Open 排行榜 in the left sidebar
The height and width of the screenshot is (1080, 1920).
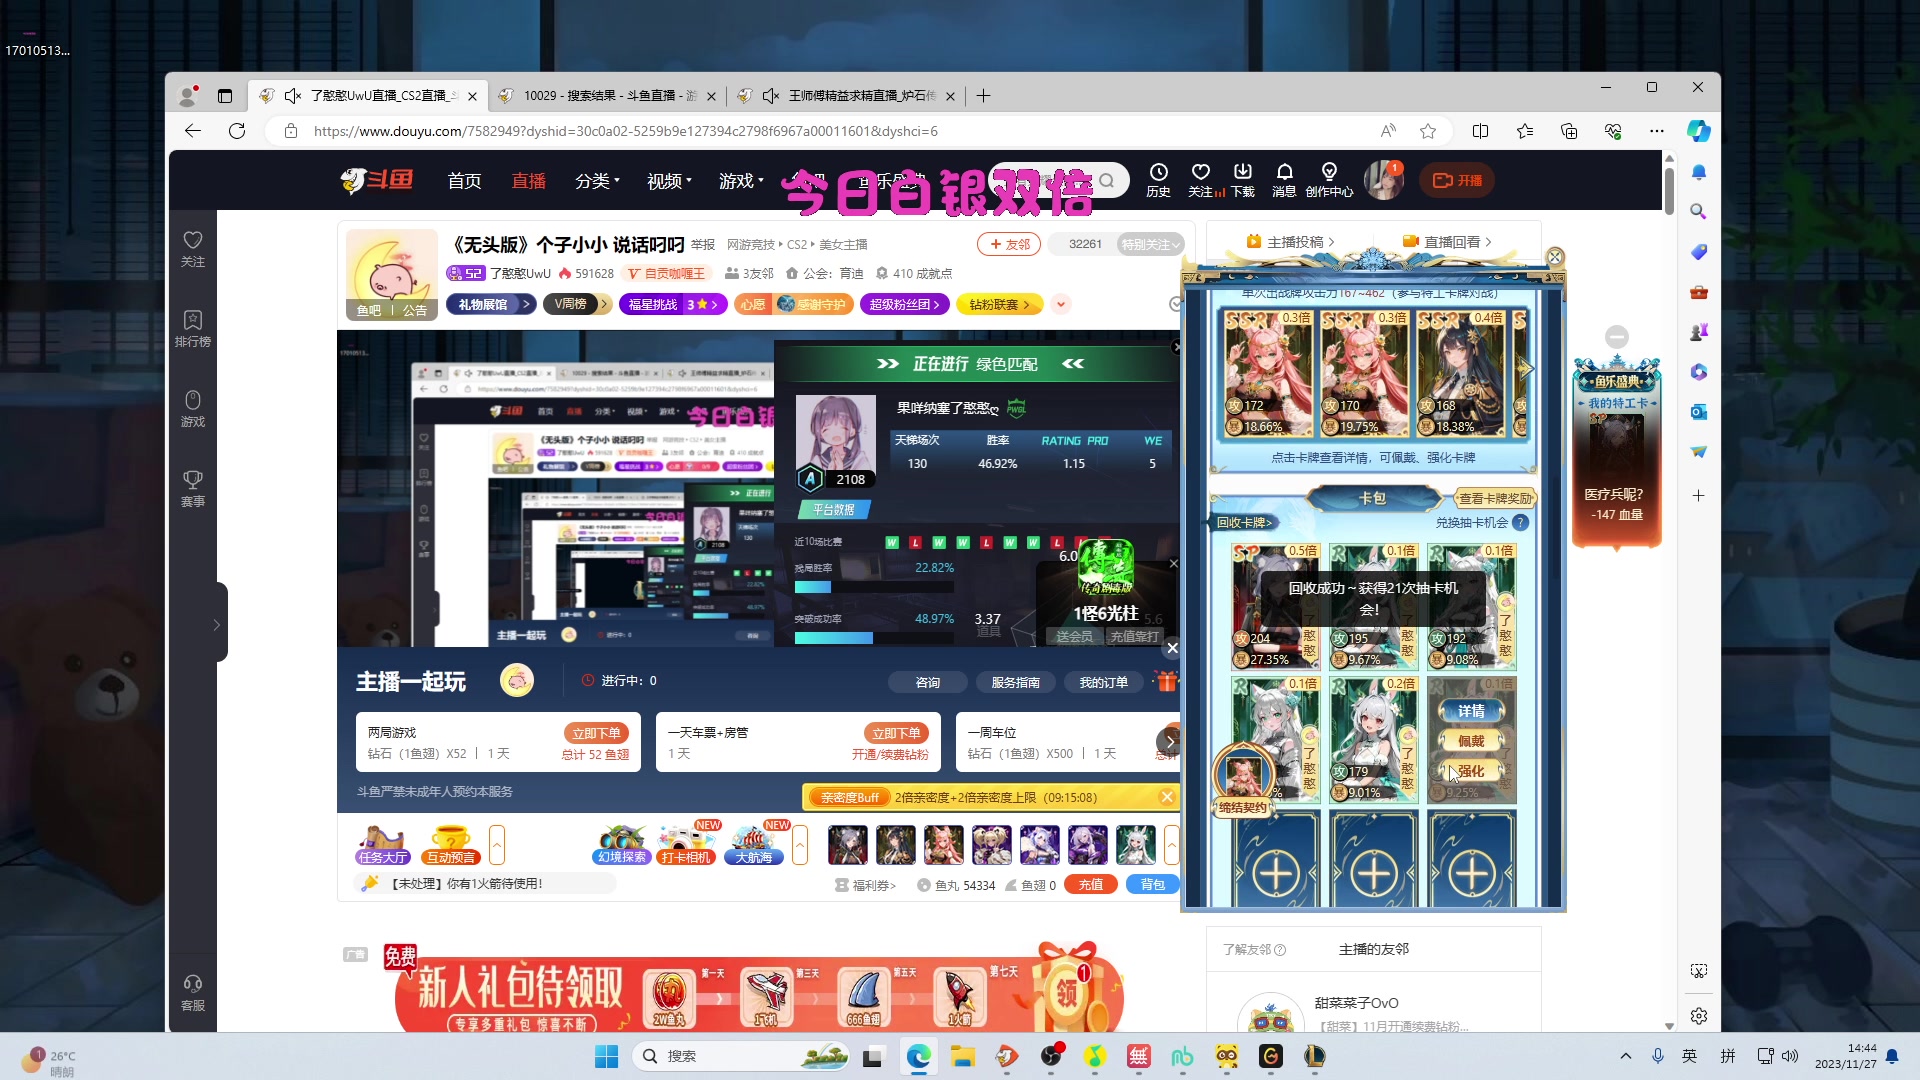pyautogui.click(x=193, y=329)
